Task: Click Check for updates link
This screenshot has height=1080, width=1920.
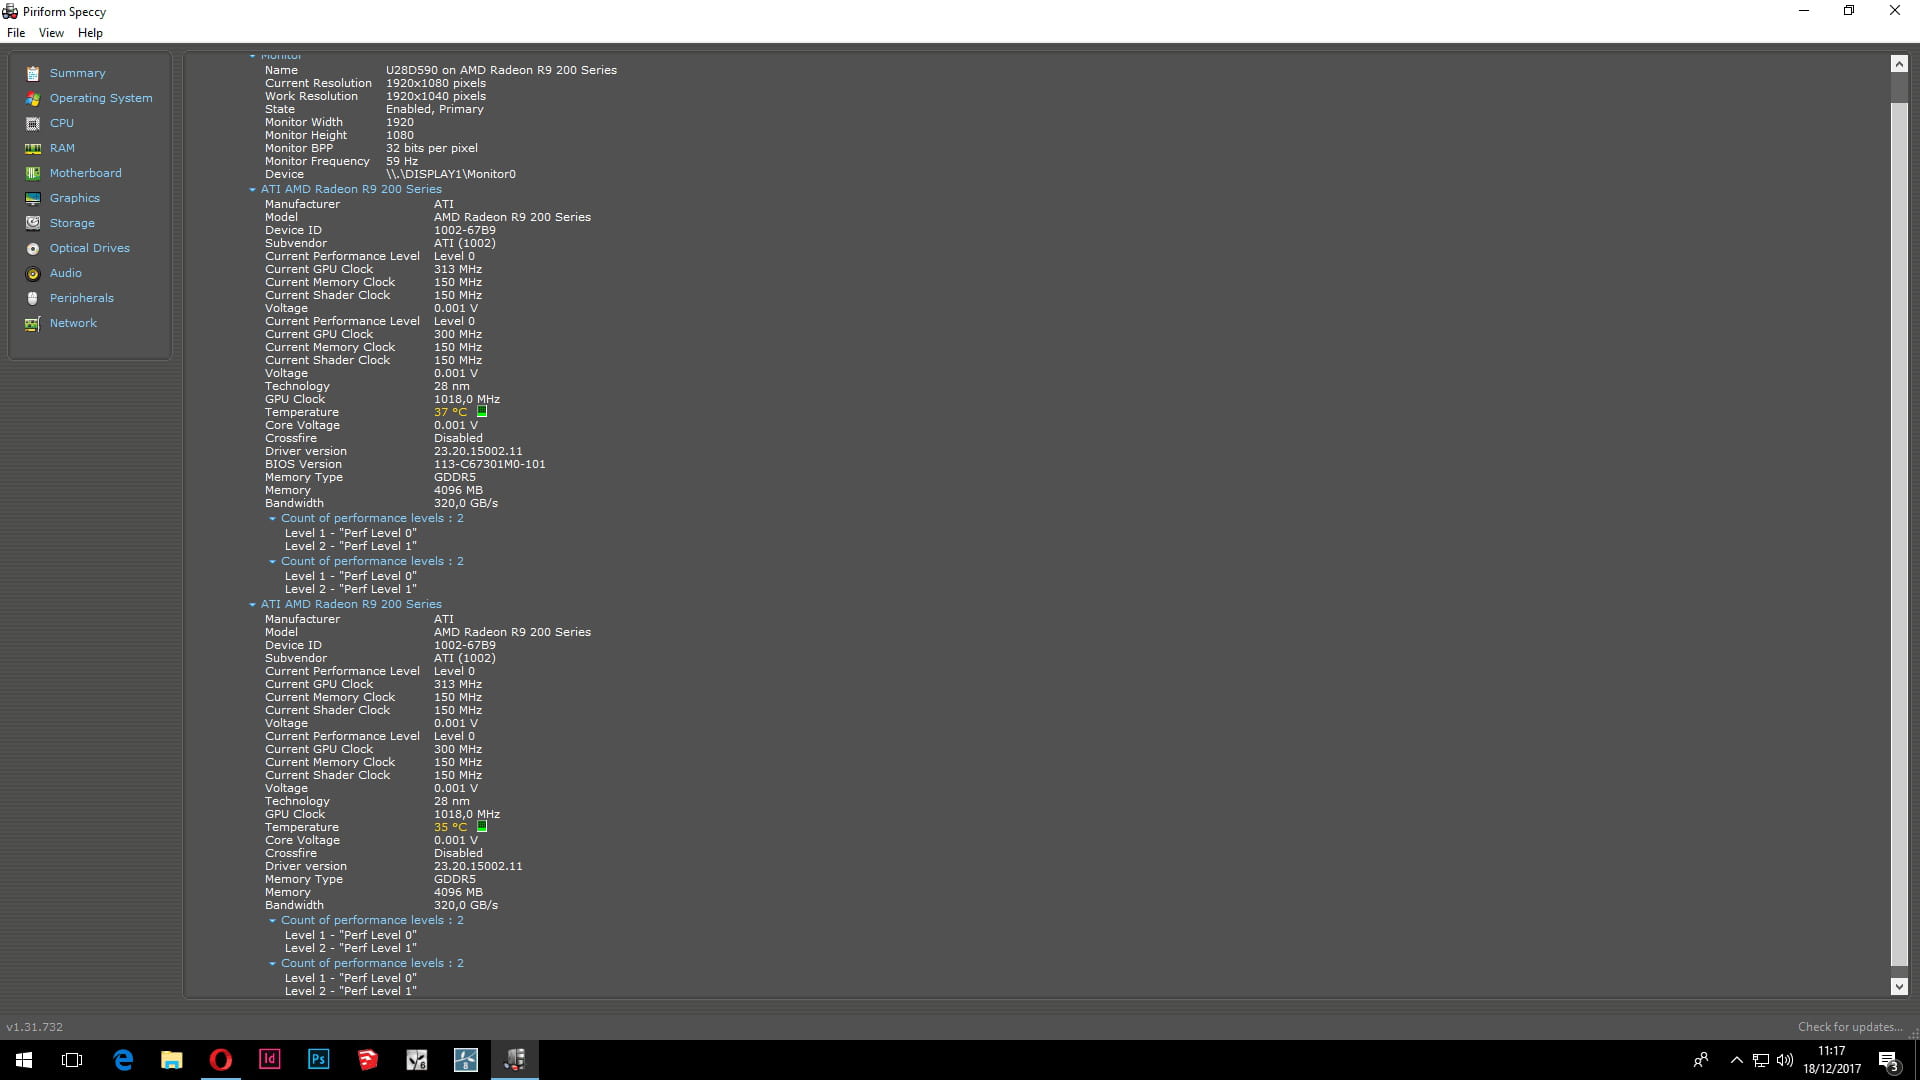Action: point(1849,1027)
